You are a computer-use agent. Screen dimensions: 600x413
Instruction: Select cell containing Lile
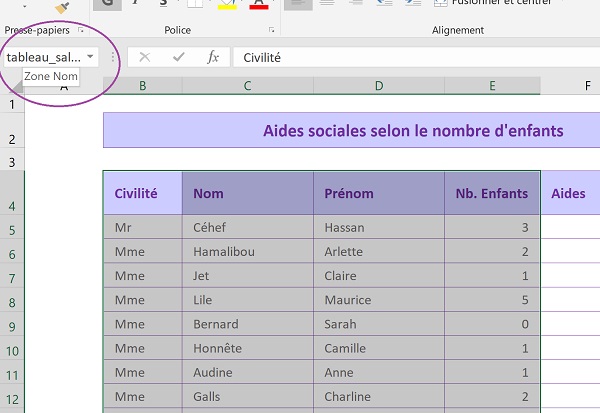(x=248, y=299)
